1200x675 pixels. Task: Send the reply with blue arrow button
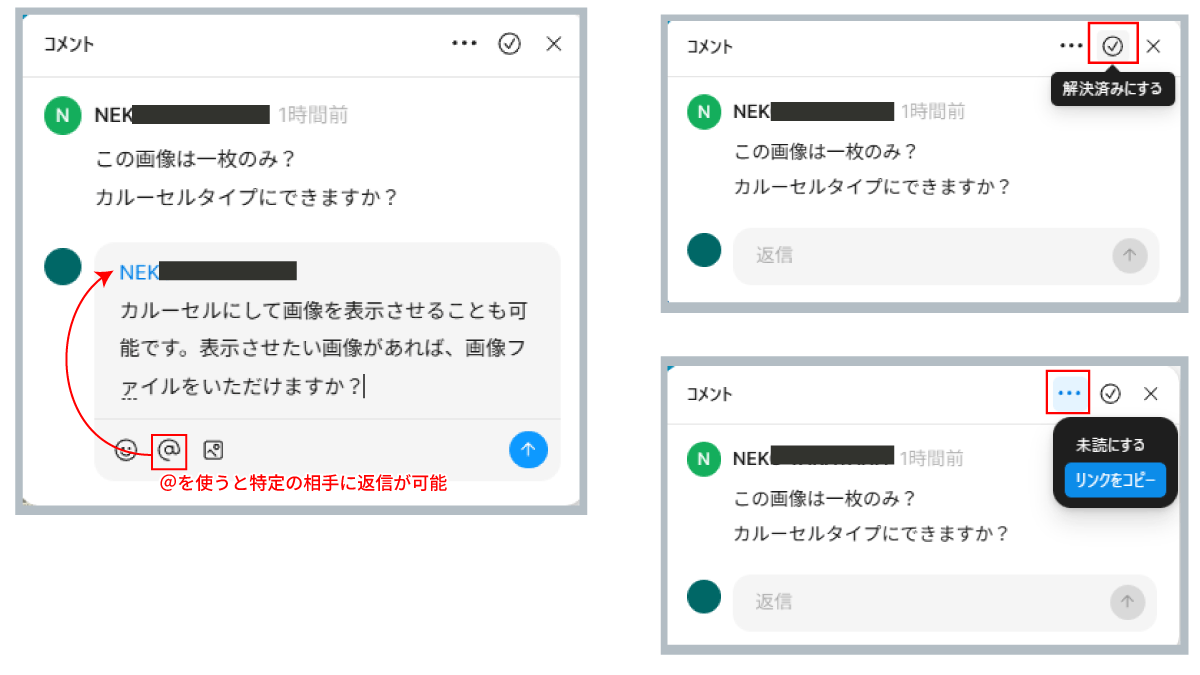tap(528, 450)
